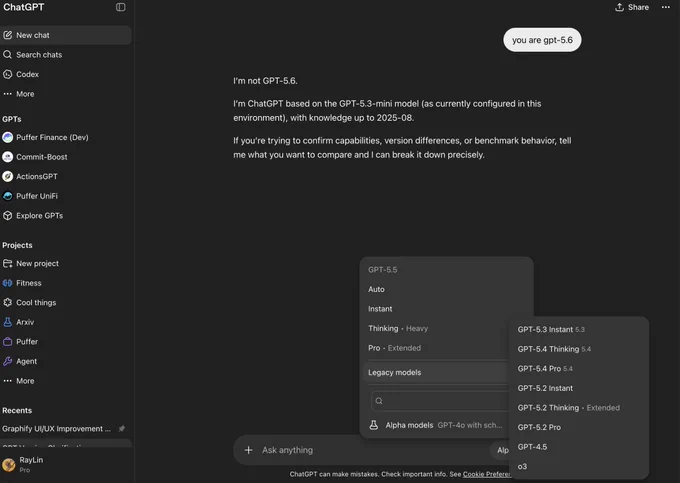Choose o3 legacy model
Image resolution: width=680 pixels, height=483 pixels.
(579, 467)
